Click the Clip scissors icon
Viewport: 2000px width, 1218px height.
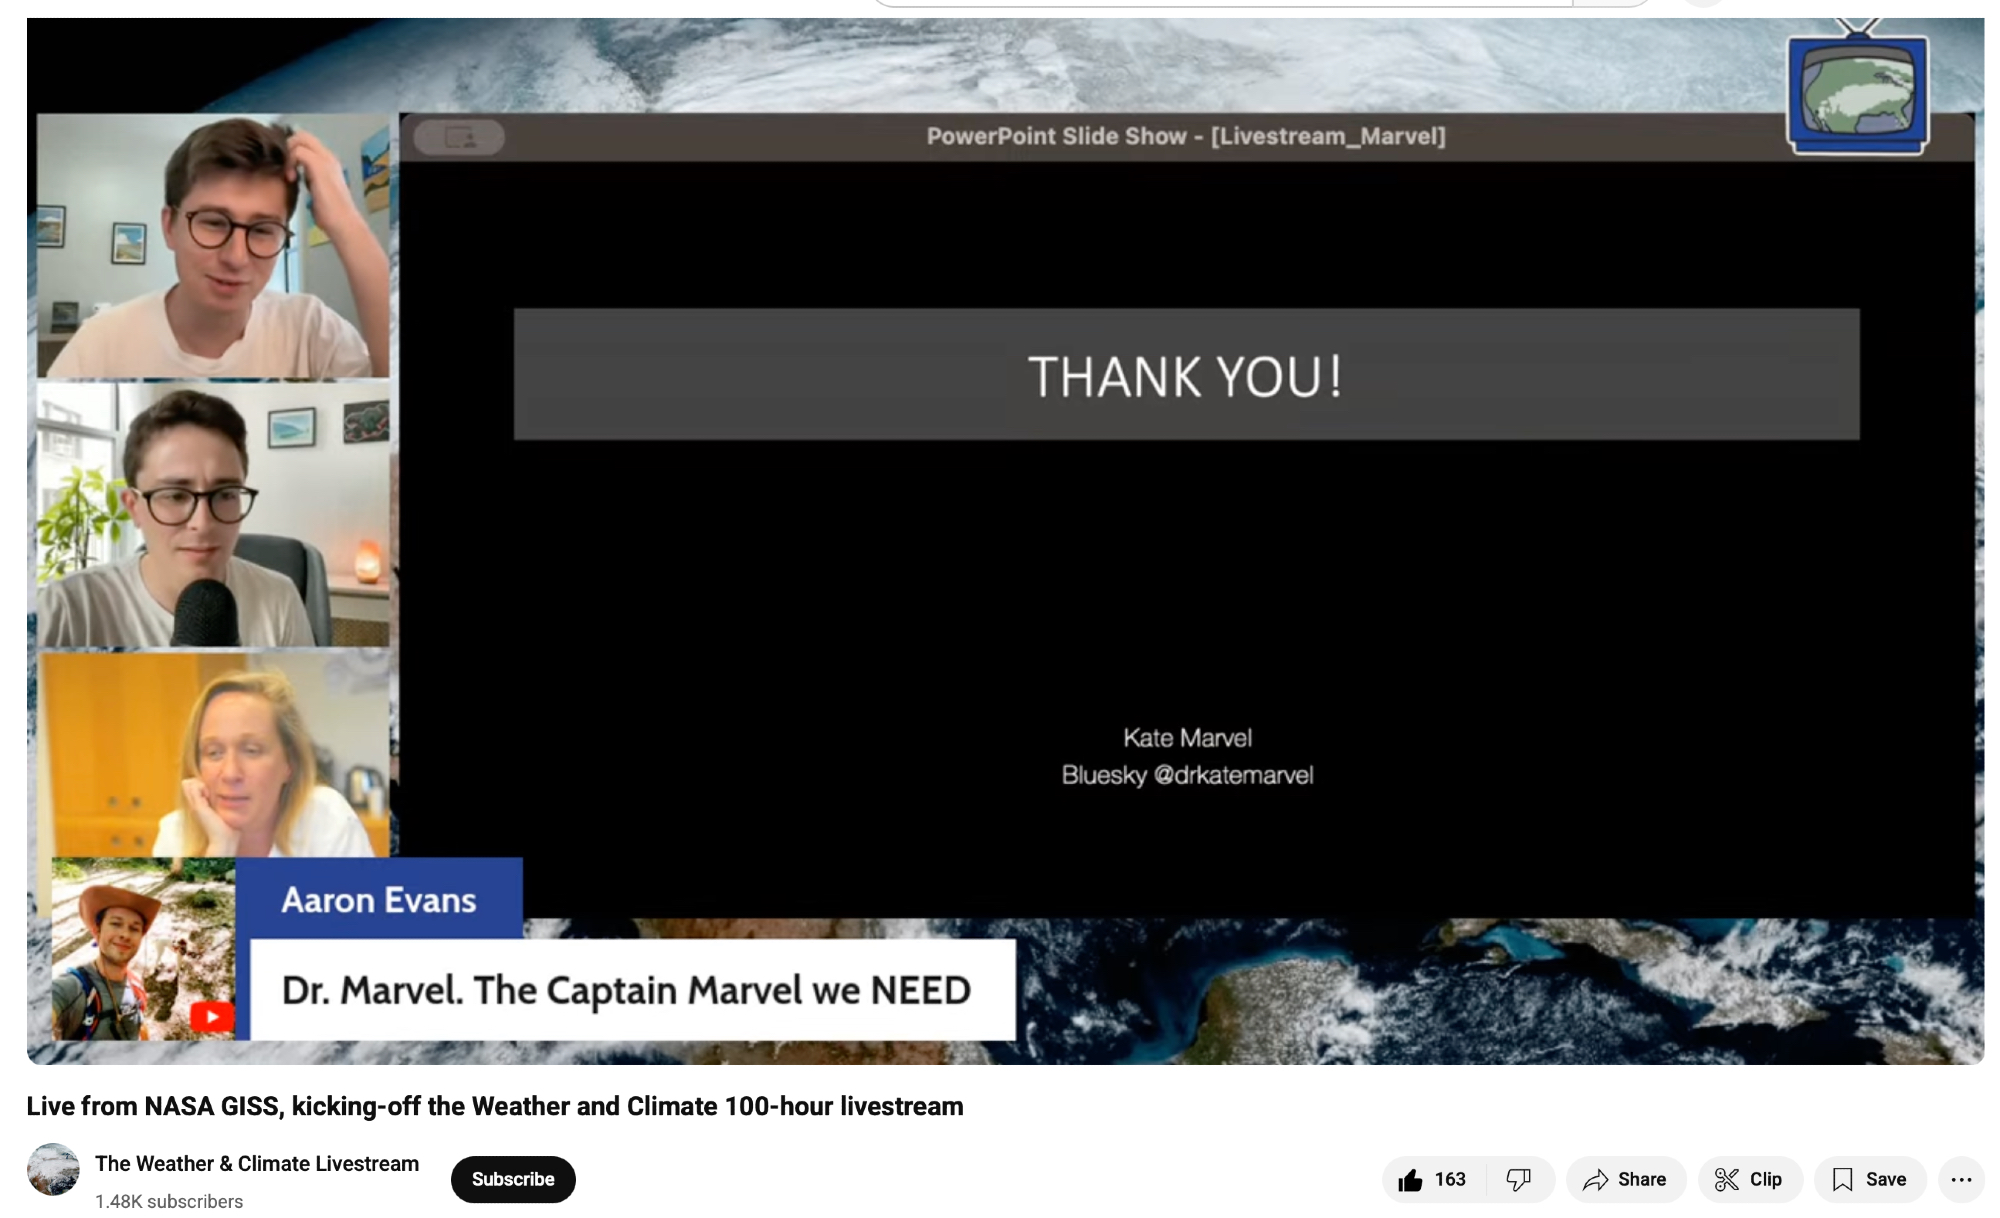(1726, 1180)
